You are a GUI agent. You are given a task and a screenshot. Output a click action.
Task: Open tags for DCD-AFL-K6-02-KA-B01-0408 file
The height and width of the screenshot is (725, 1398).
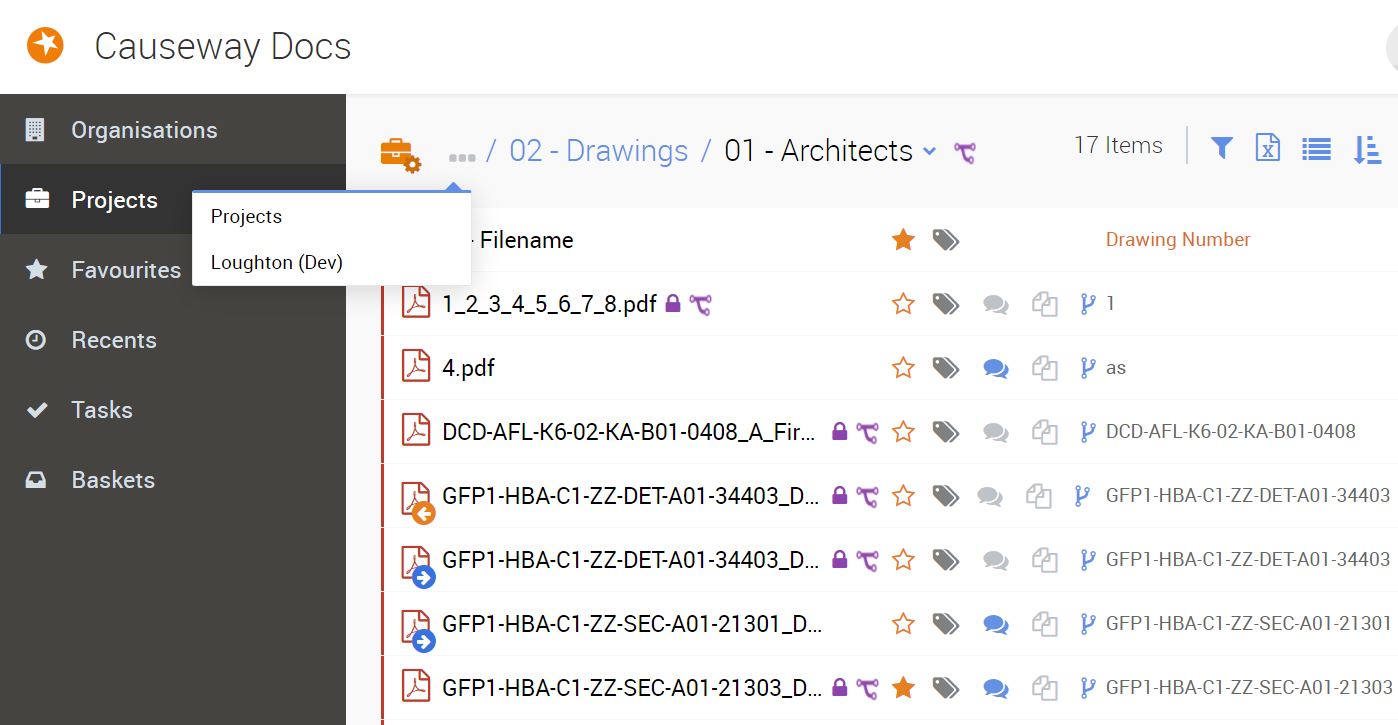pos(945,431)
